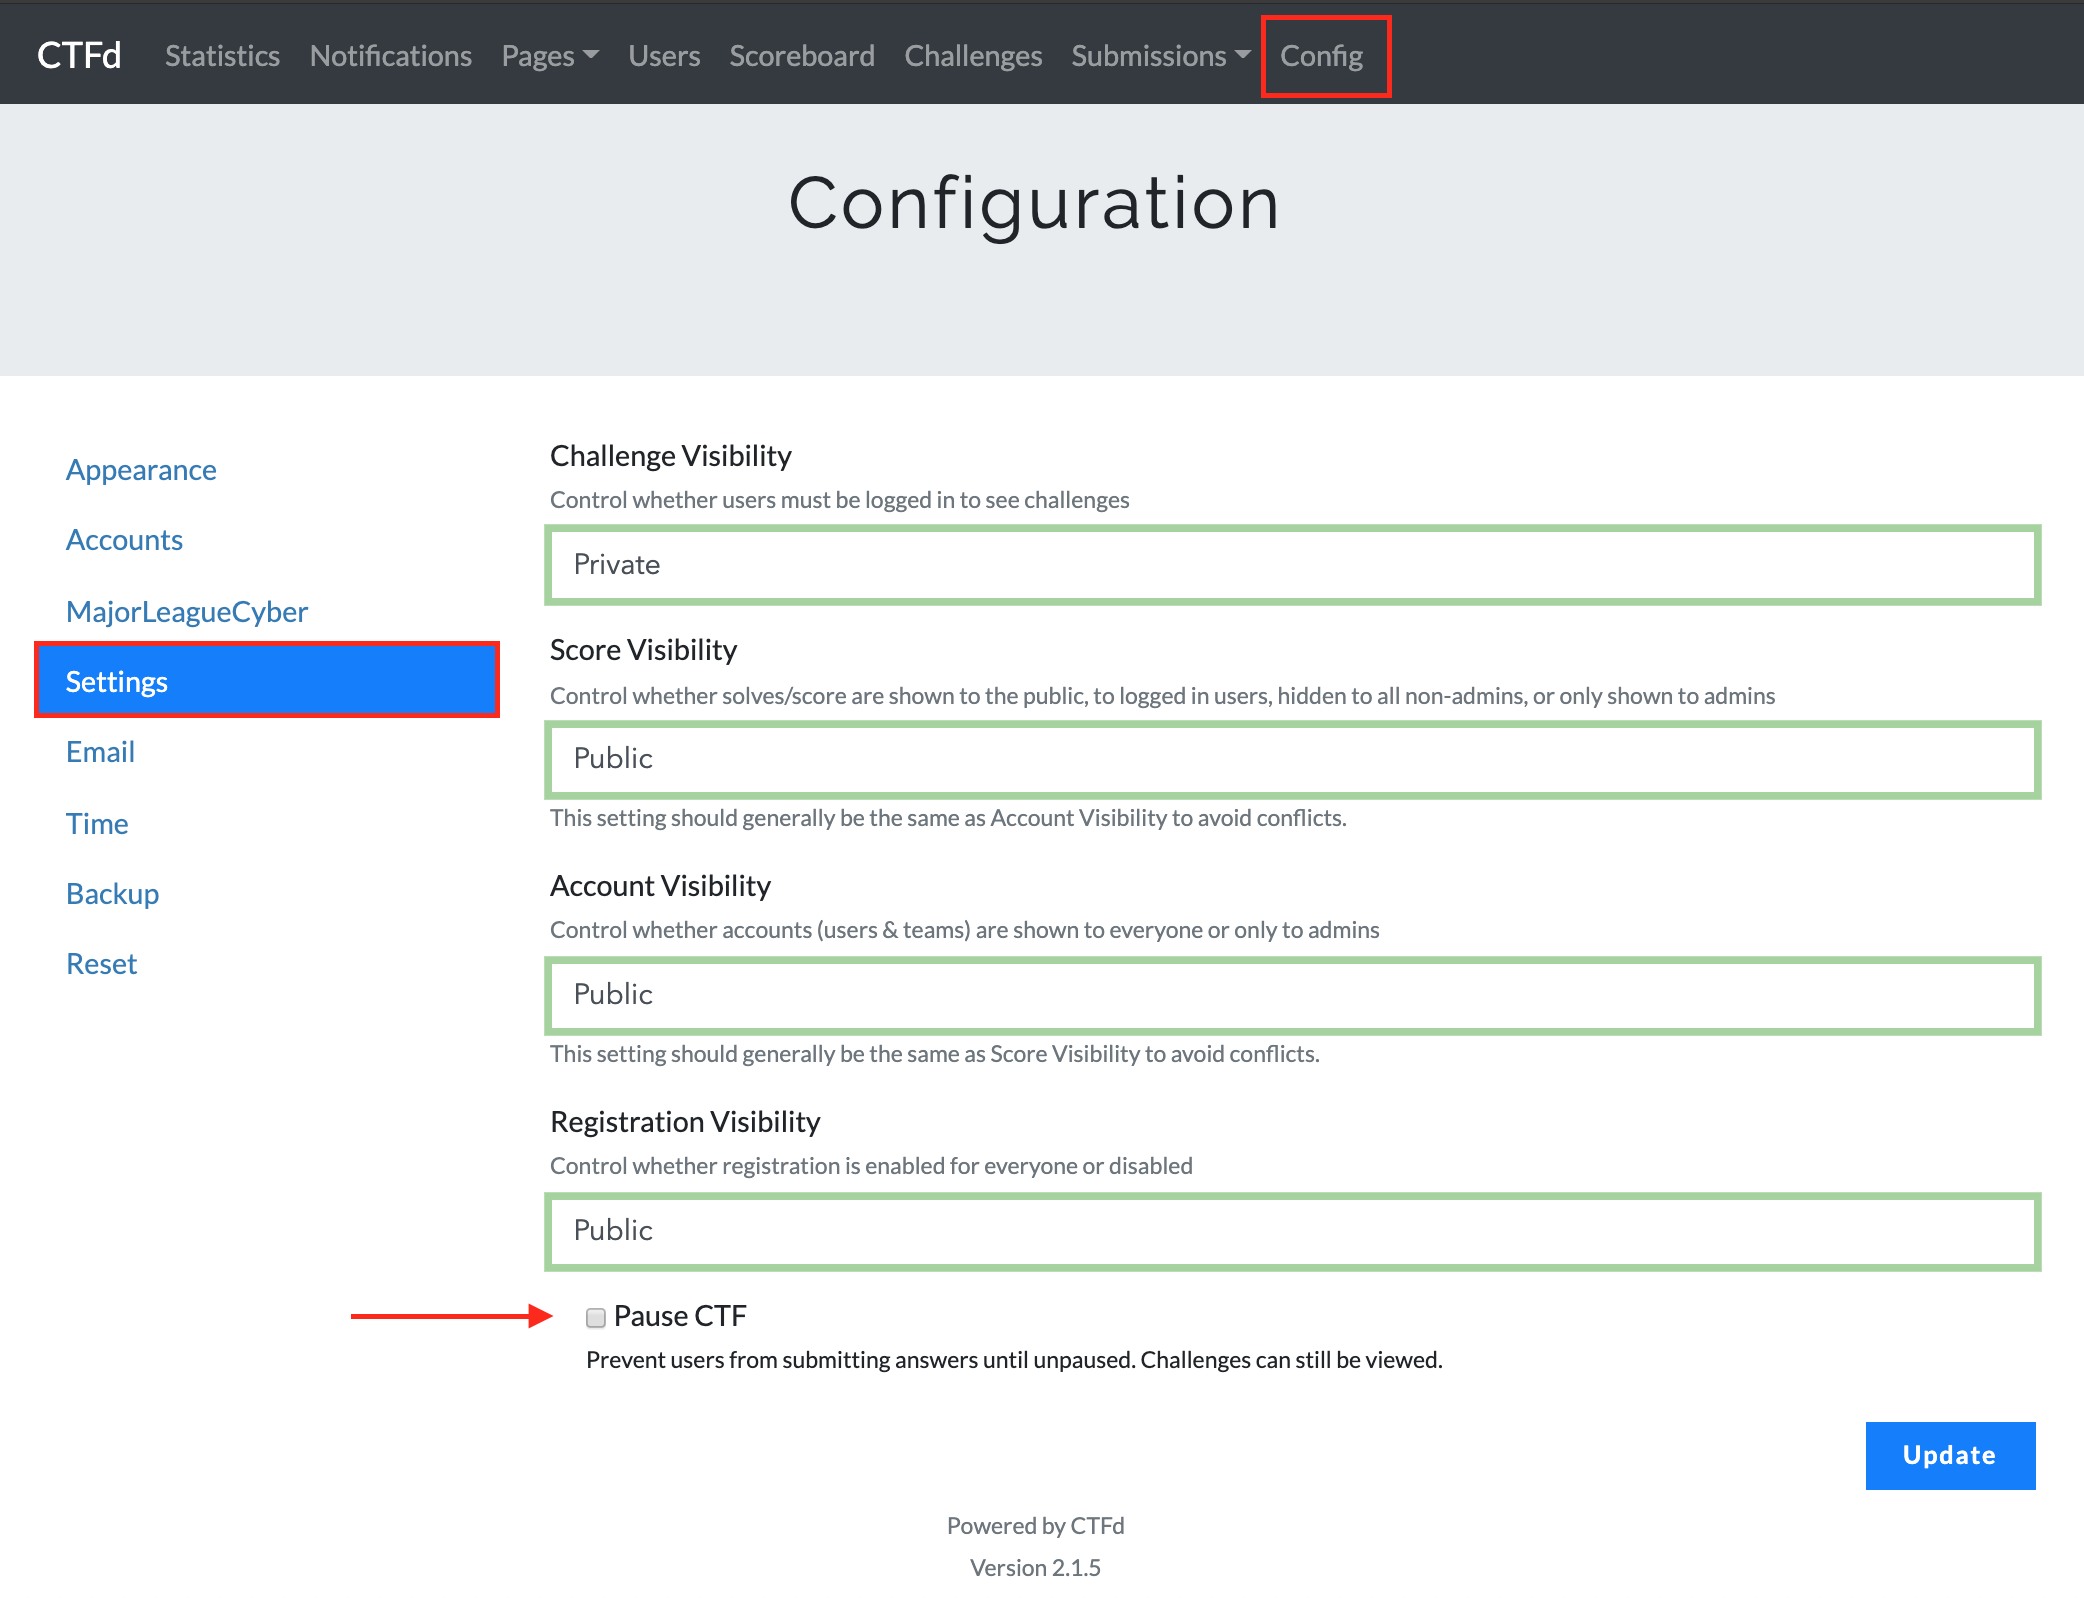The height and width of the screenshot is (1598, 2084).
Task: Expand the Pages menu
Action: coord(549,56)
